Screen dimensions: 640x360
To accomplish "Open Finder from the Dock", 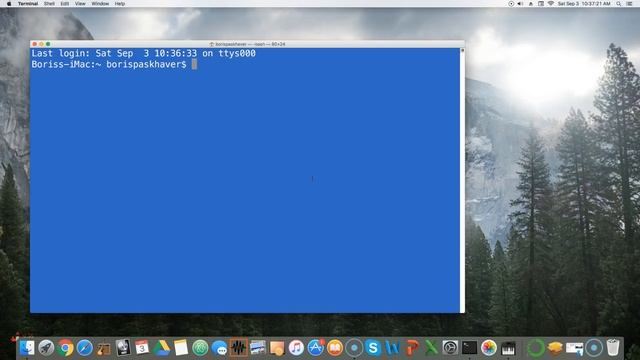I will (27, 348).
